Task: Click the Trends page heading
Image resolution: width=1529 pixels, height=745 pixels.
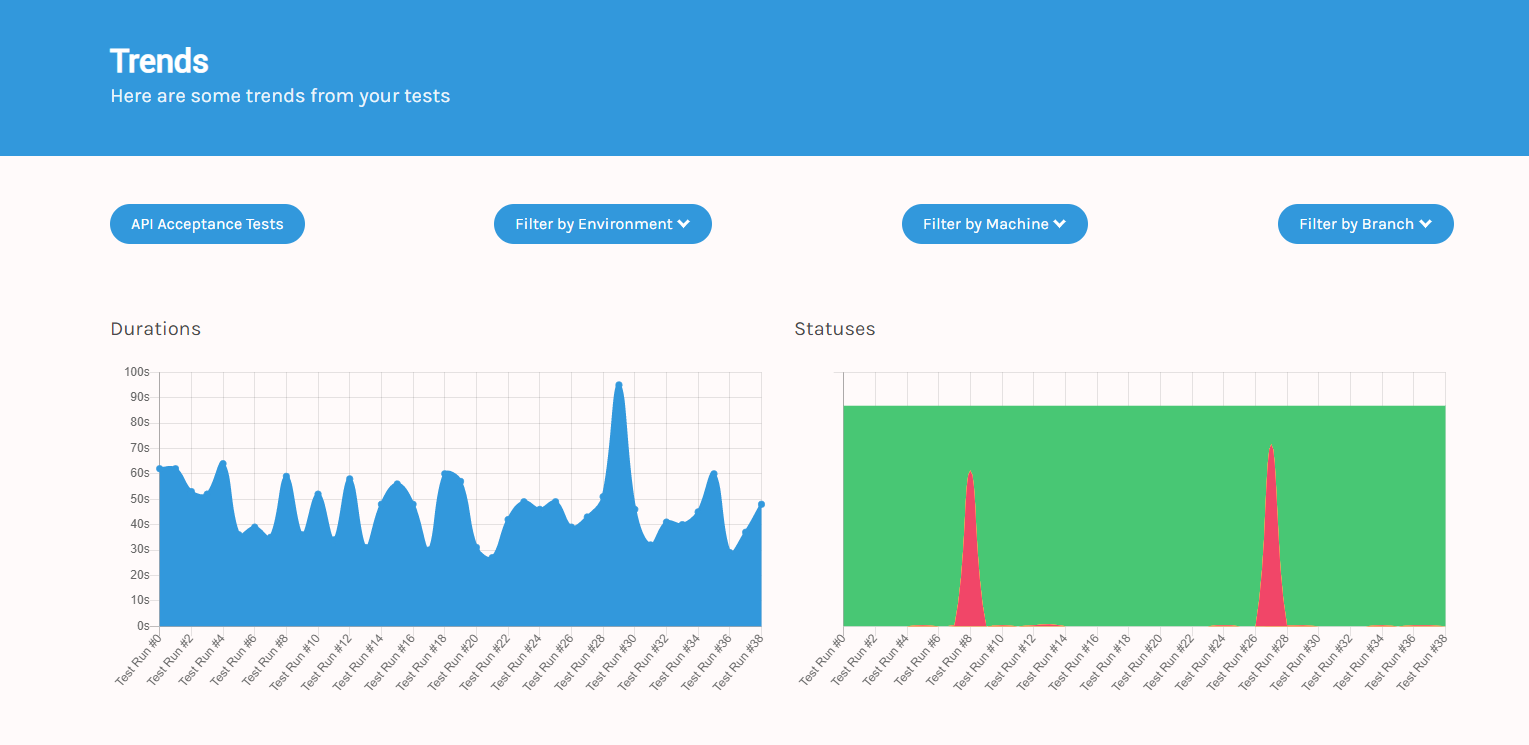Action: [x=159, y=61]
